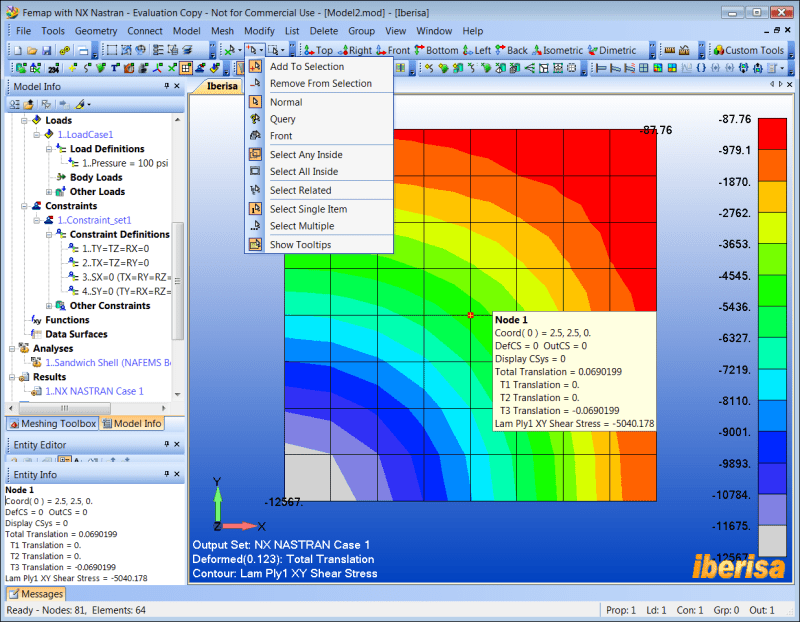800x622 pixels.
Task: Collapse the 1..LoadCase1 node
Action: click(x=37, y=135)
